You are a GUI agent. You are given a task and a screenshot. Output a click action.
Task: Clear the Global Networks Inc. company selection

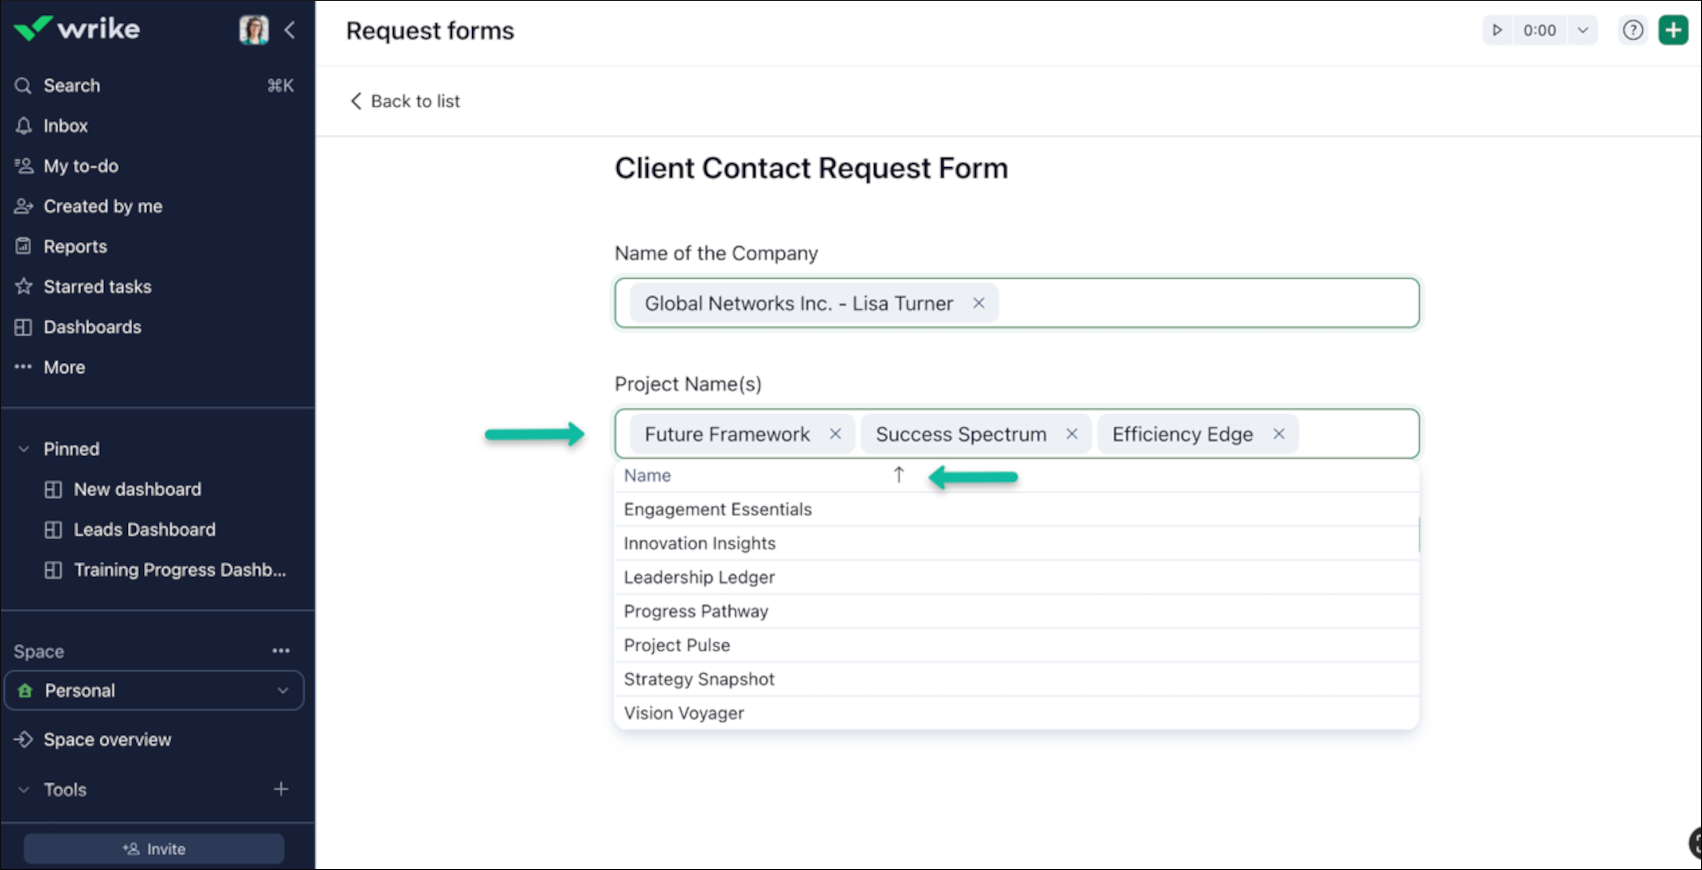pyautogui.click(x=979, y=303)
